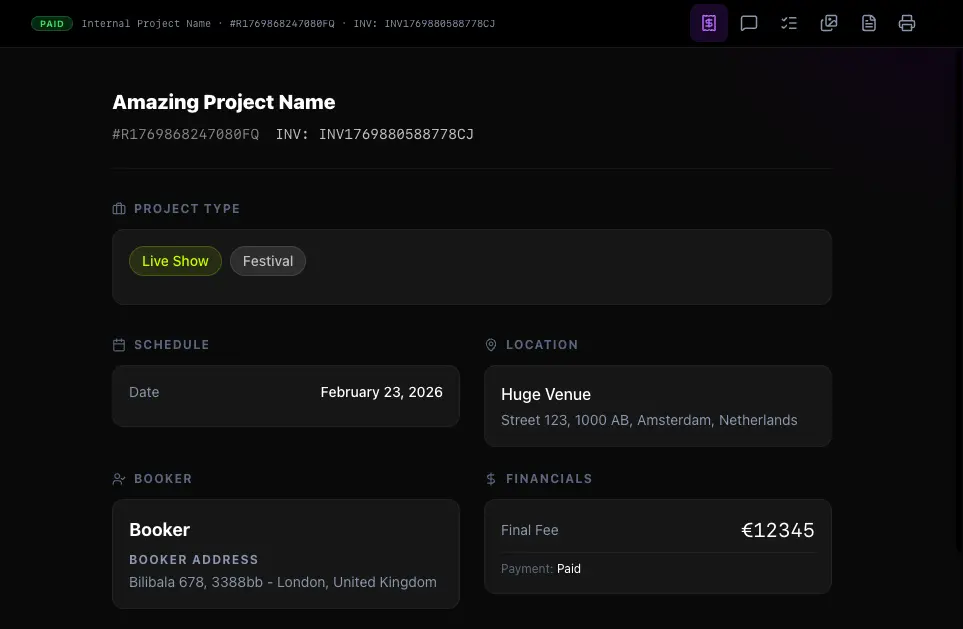The height and width of the screenshot is (629, 963).
Task: Click the PROJECT TYPE section heading
Action: pyautogui.click(x=187, y=209)
